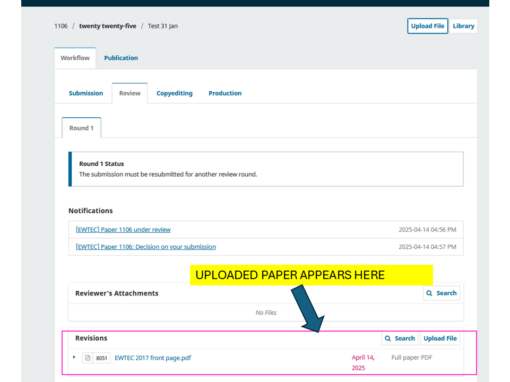Search within Reviewer's Attachments

click(x=441, y=293)
